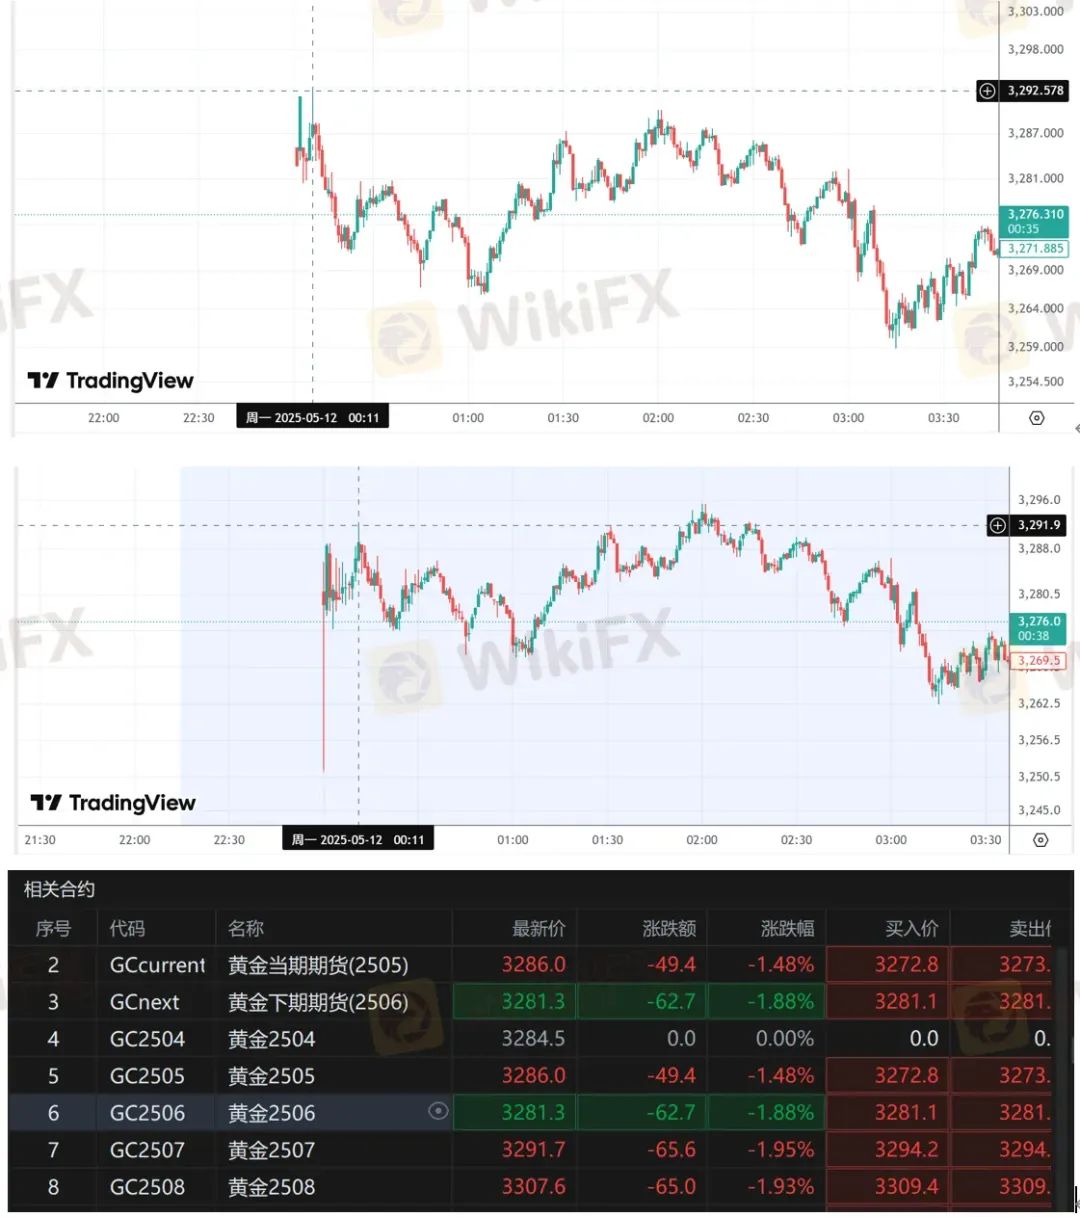The image size is (1080, 1217).
Task: Click the plus icon beside 3,292.578 price label
Action: coord(987,91)
